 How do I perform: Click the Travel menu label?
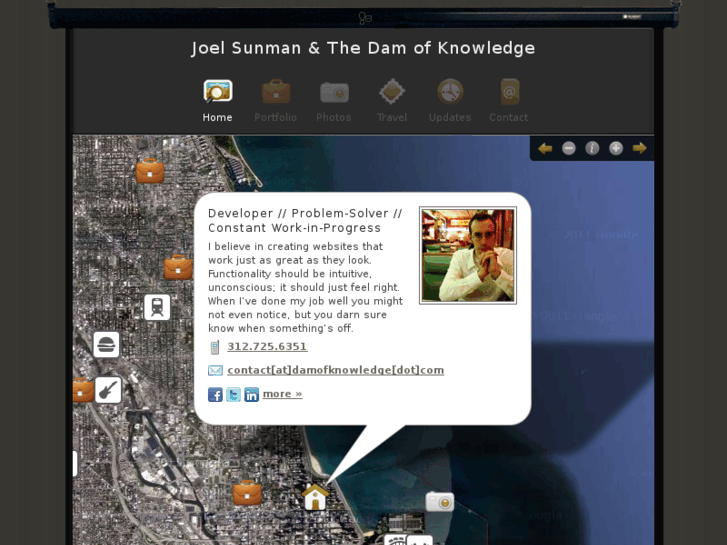(x=392, y=117)
